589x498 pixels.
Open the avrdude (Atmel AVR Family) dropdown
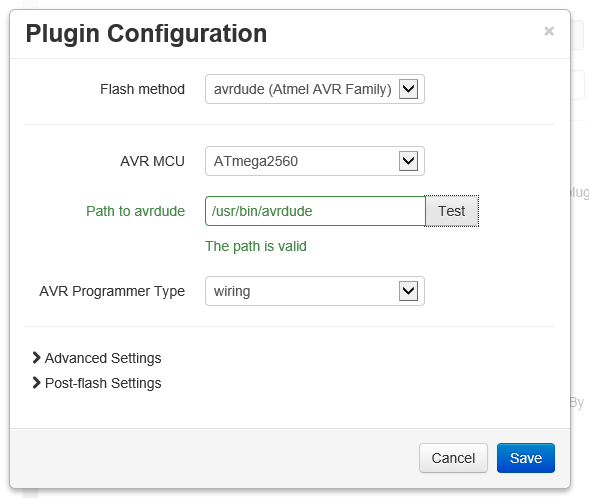pos(315,89)
